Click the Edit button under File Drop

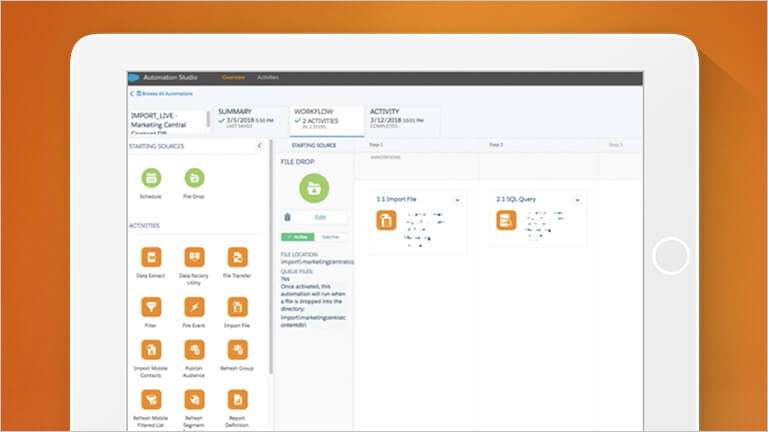(x=320, y=217)
